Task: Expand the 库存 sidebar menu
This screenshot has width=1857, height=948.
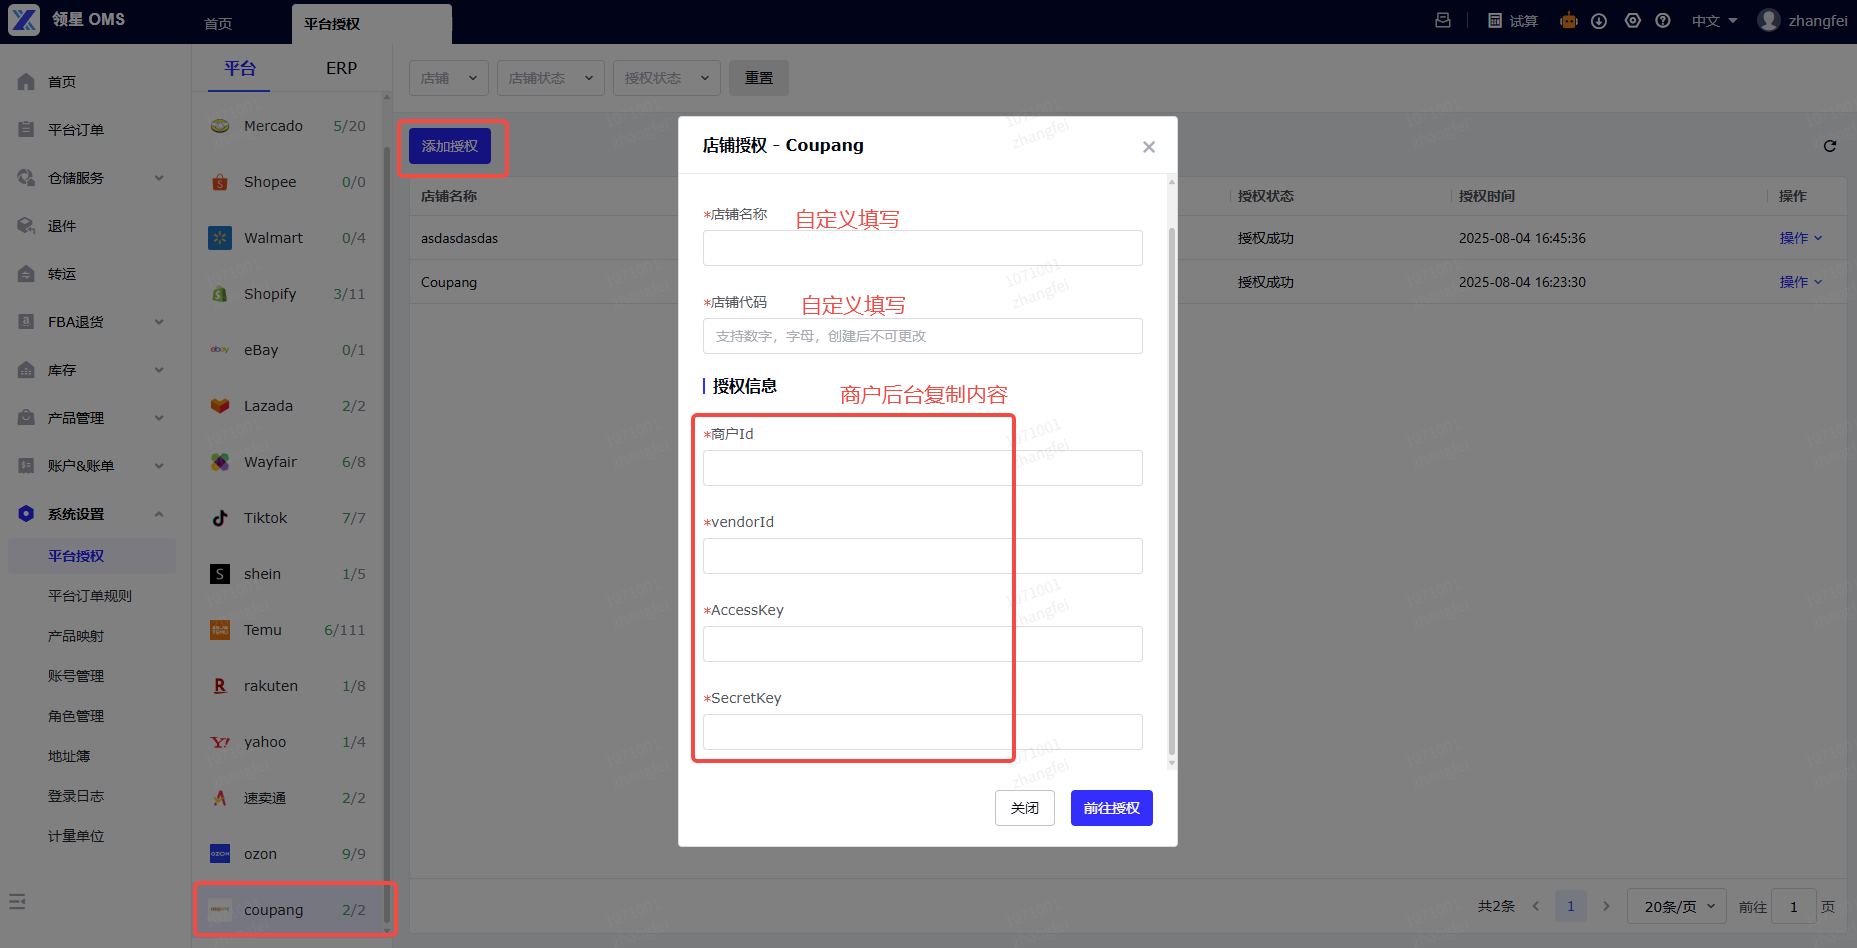Action: click(x=90, y=370)
